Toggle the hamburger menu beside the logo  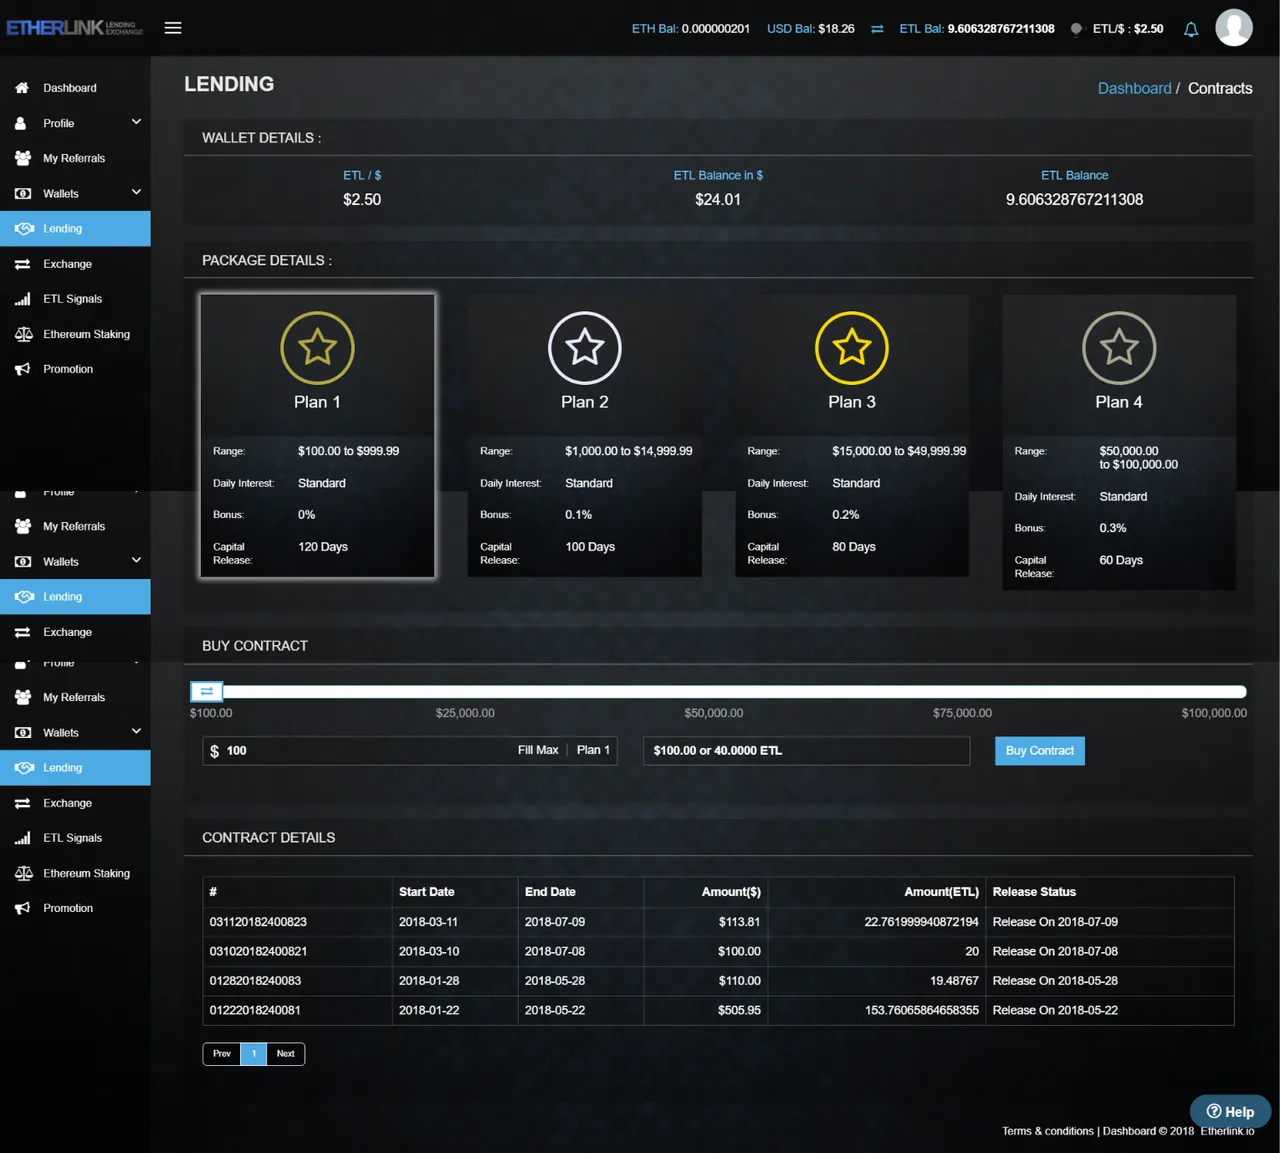173,28
